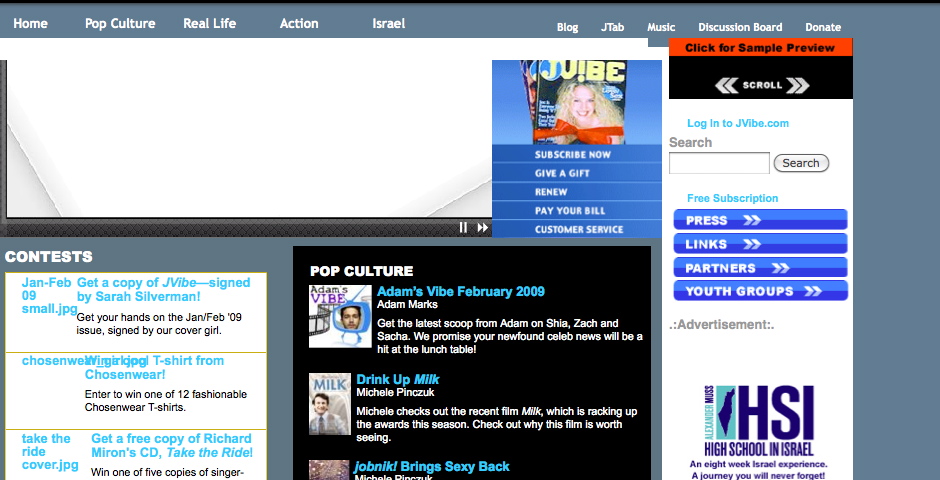Skip ahead with the slideshow fast-forward icon

coord(483,228)
